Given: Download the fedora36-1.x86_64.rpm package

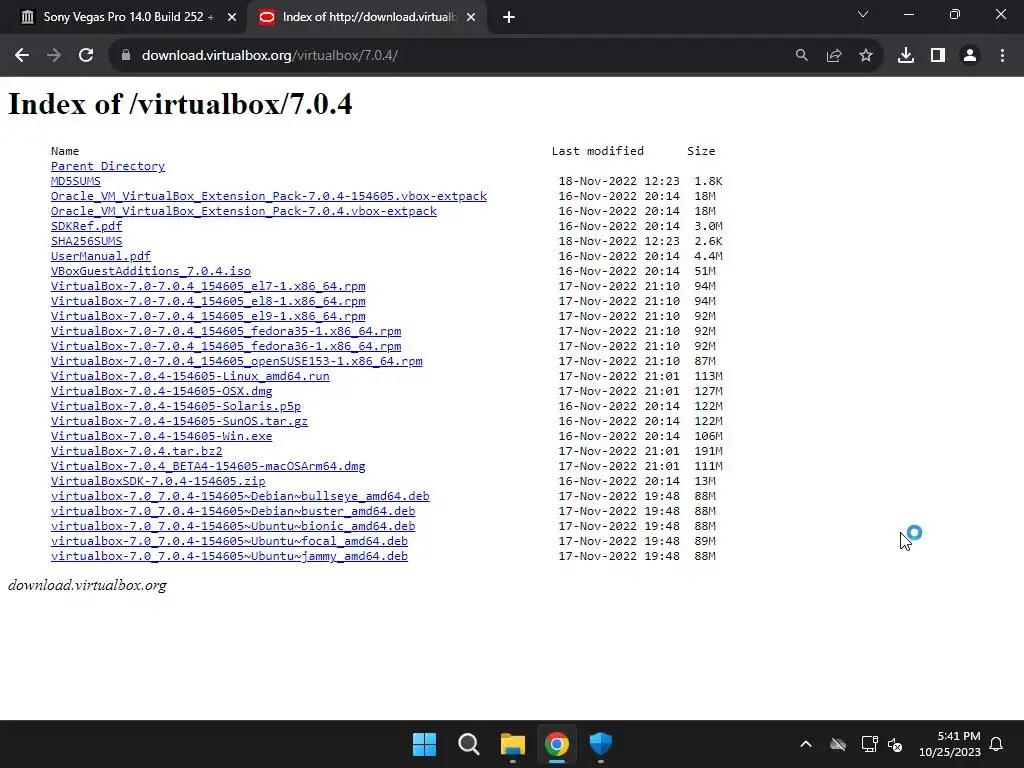Looking at the screenshot, I should point(226,346).
